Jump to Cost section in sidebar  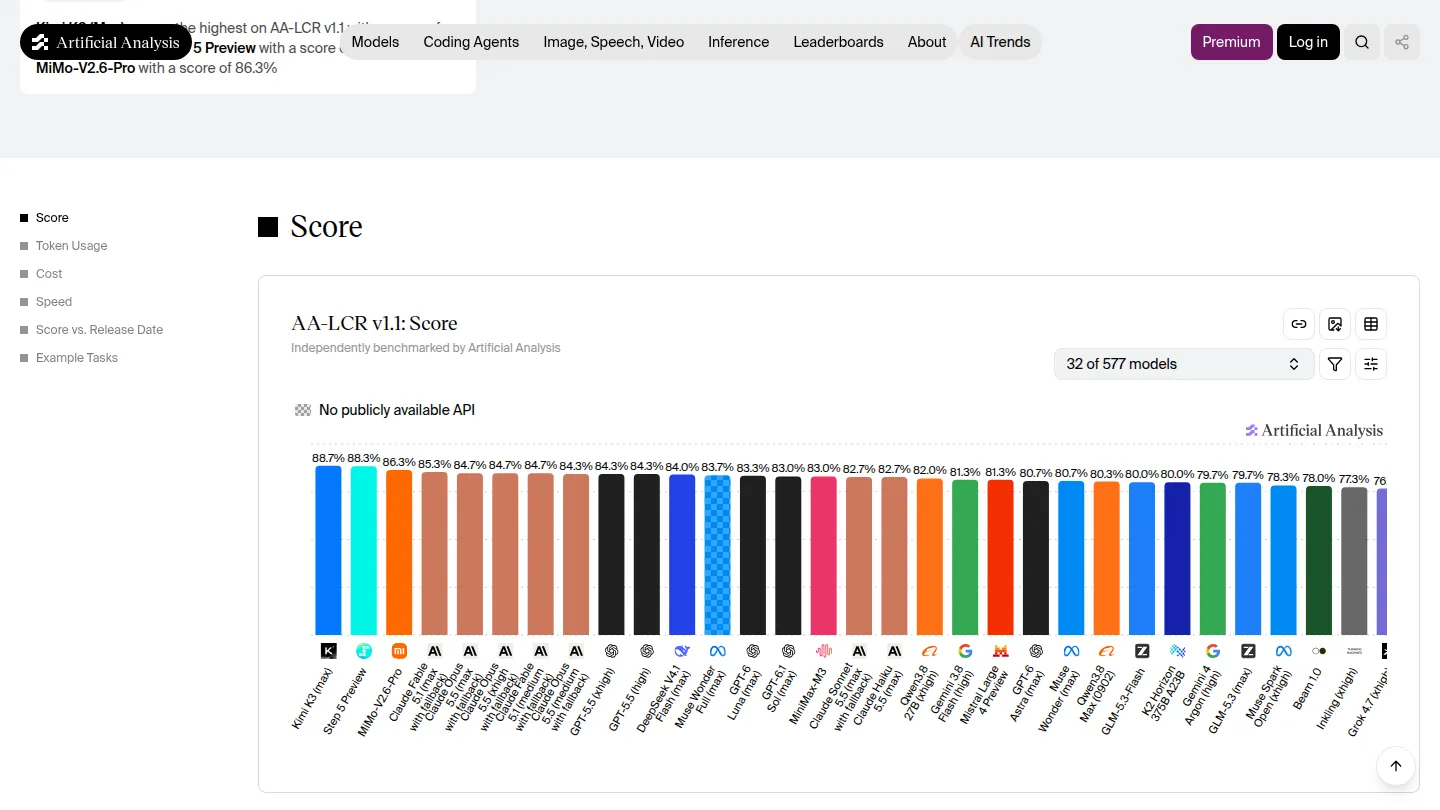pos(49,274)
